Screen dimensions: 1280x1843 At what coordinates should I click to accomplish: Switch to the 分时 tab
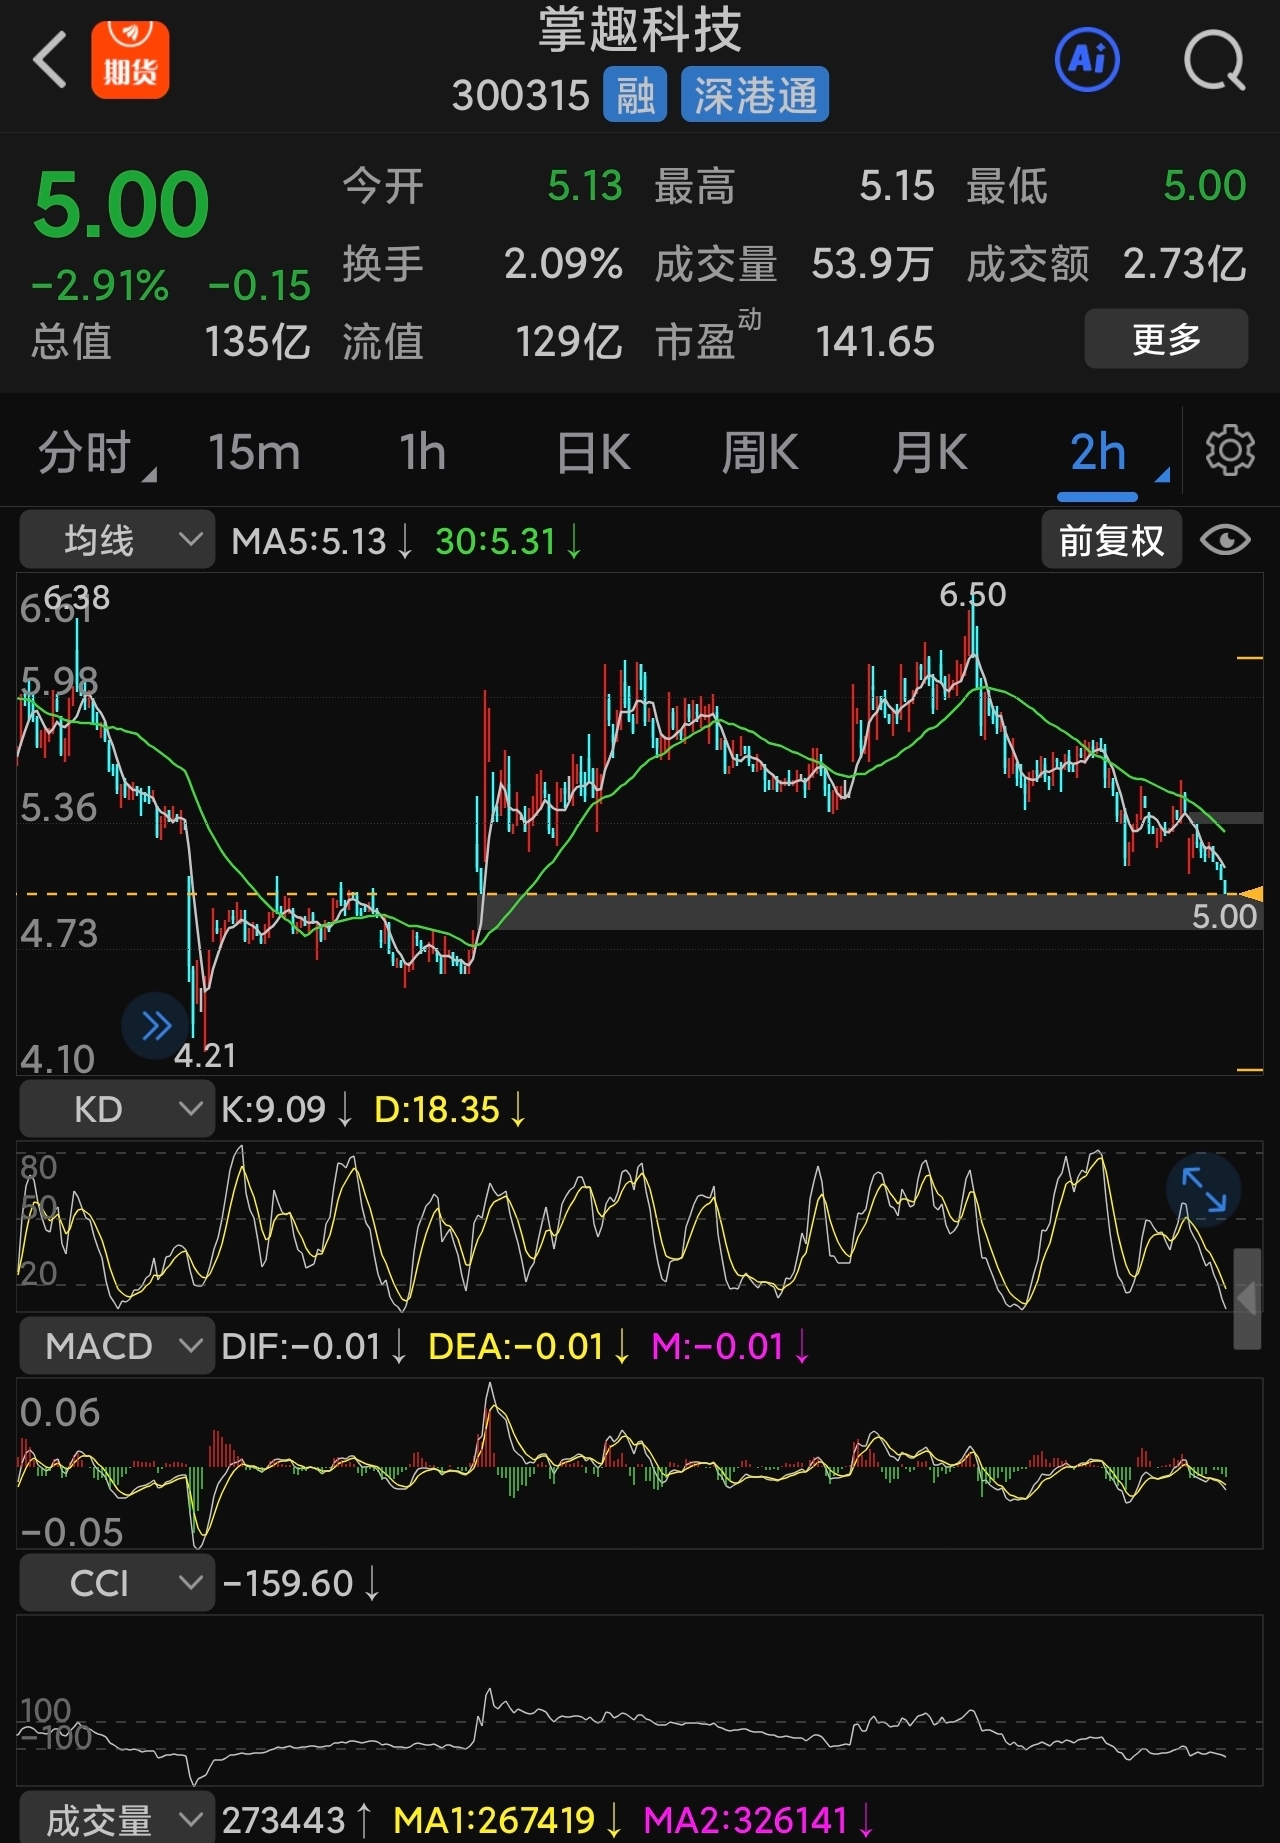click(84, 452)
